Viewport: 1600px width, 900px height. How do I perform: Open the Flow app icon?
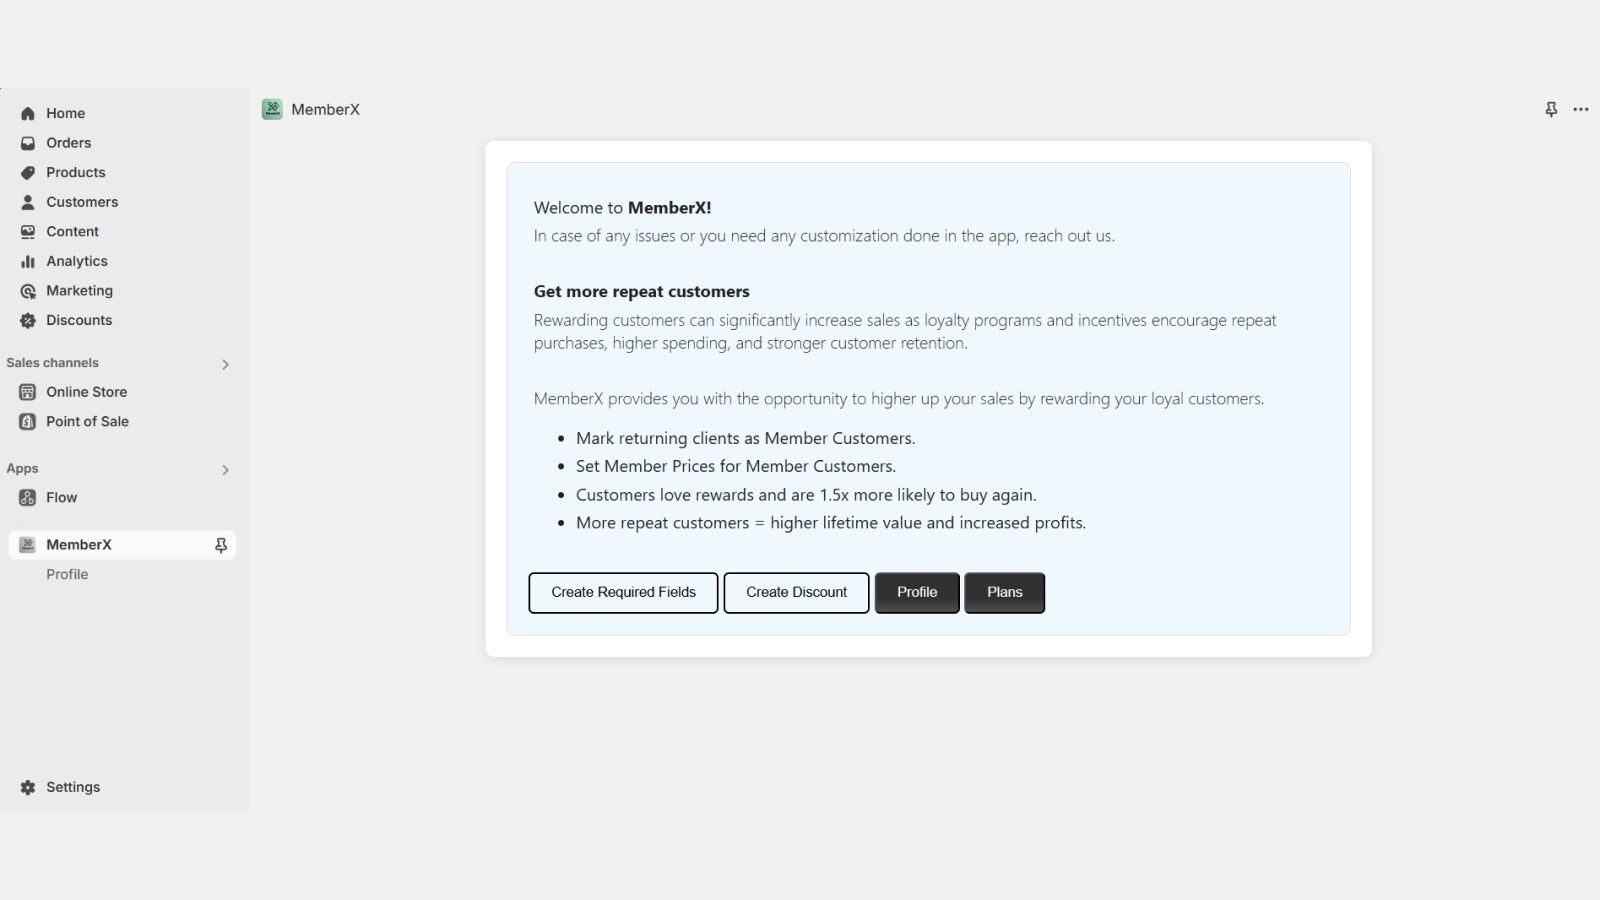click(27, 497)
